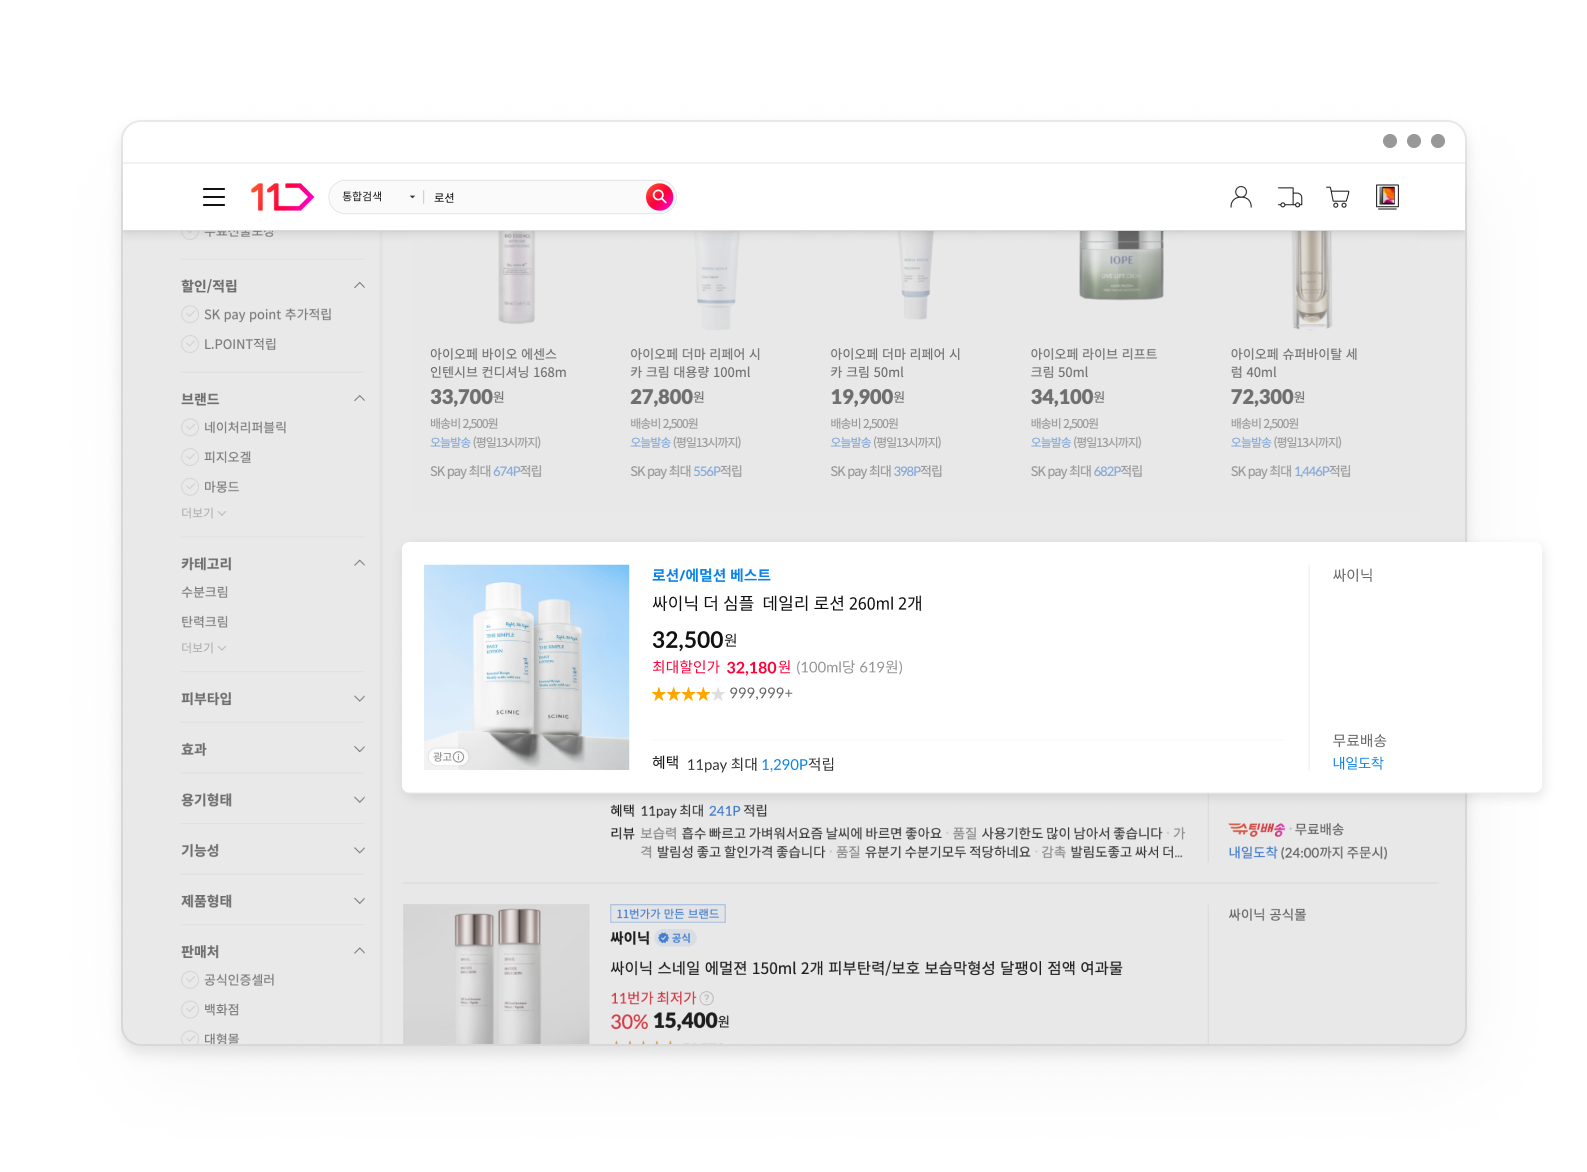Click the 싸이닉 seller name in highlighted card
Image resolution: width=1587 pixels, height=1172 pixels.
(1353, 575)
